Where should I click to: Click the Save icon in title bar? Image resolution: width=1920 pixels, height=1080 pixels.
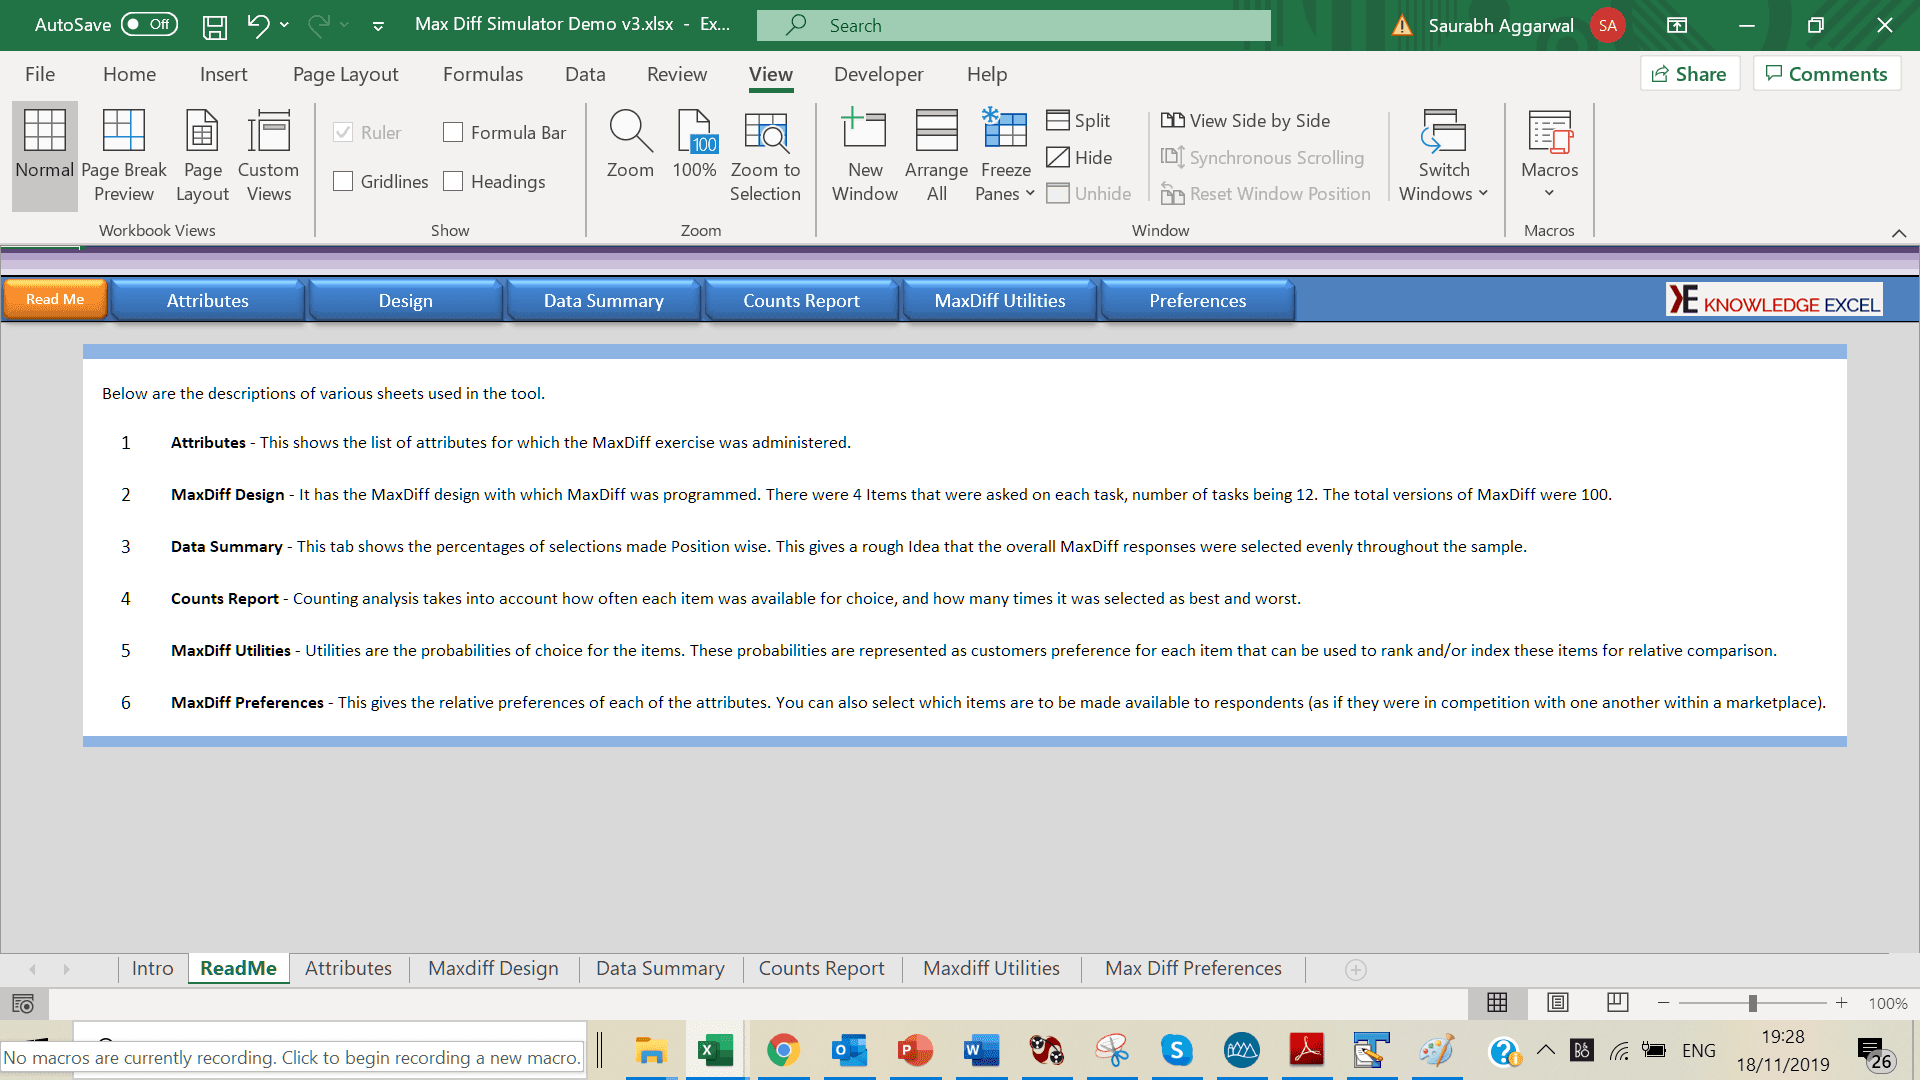(215, 26)
